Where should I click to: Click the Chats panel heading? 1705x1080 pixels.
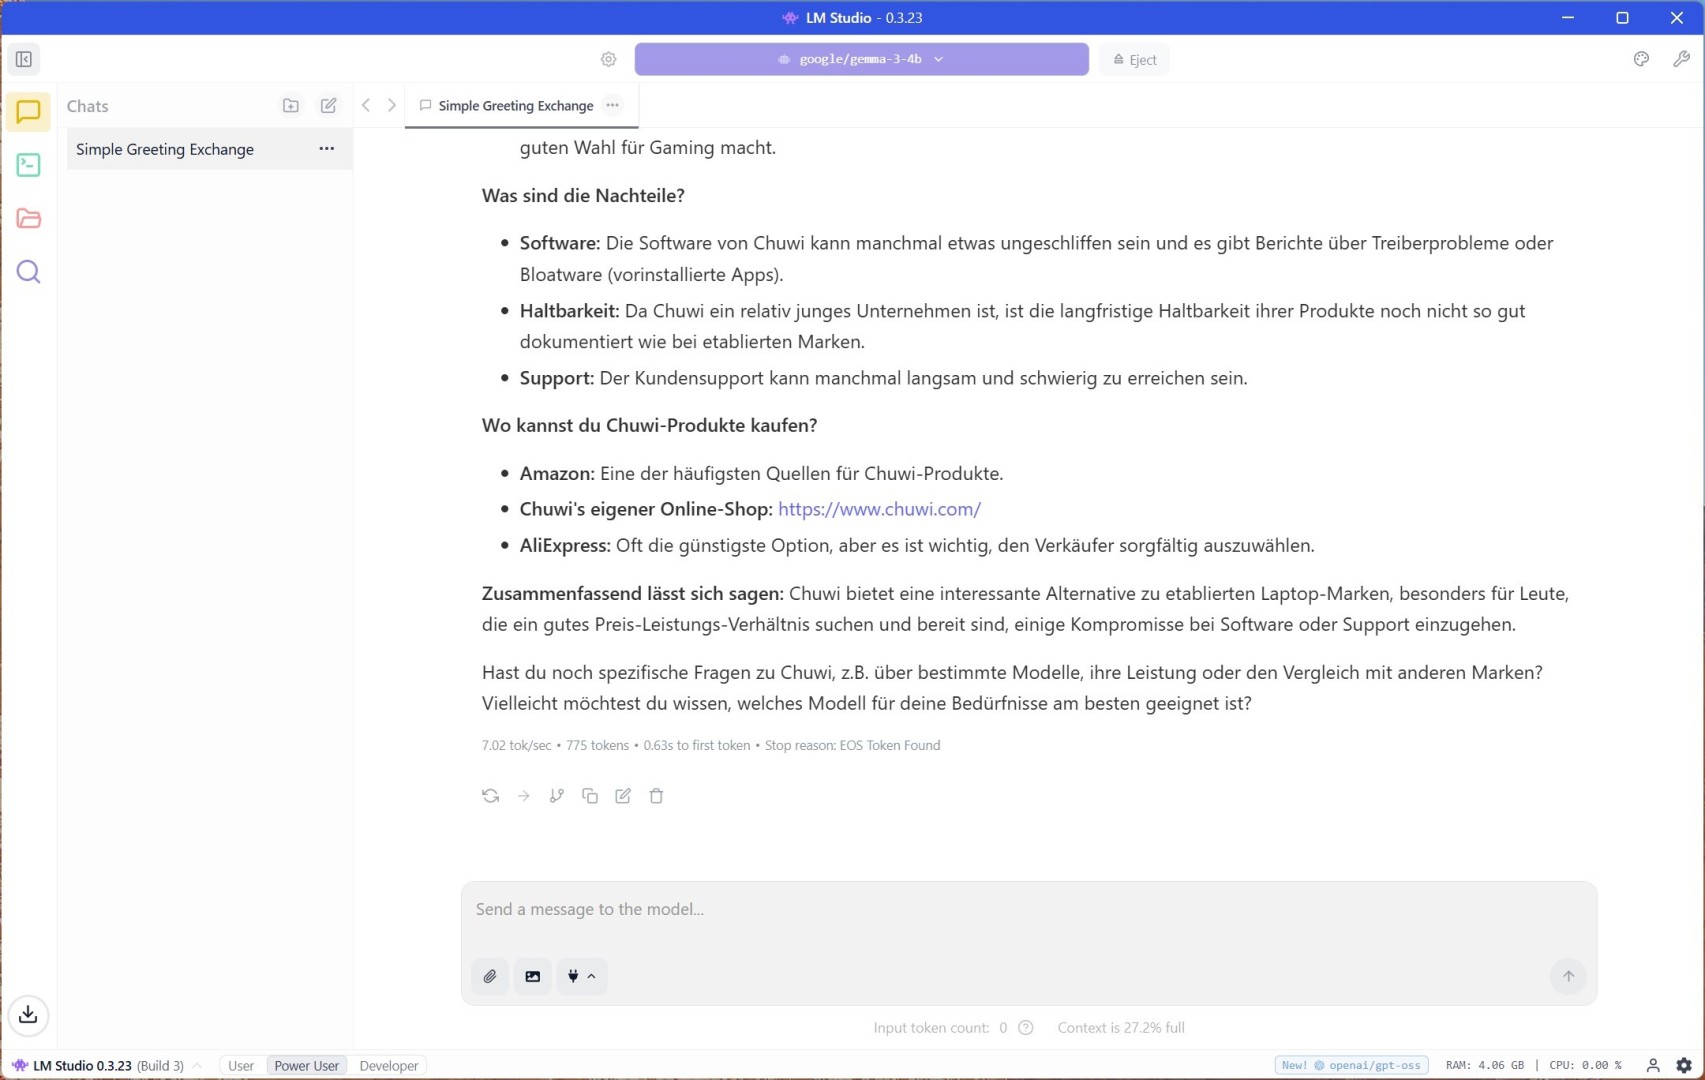(x=88, y=106)
